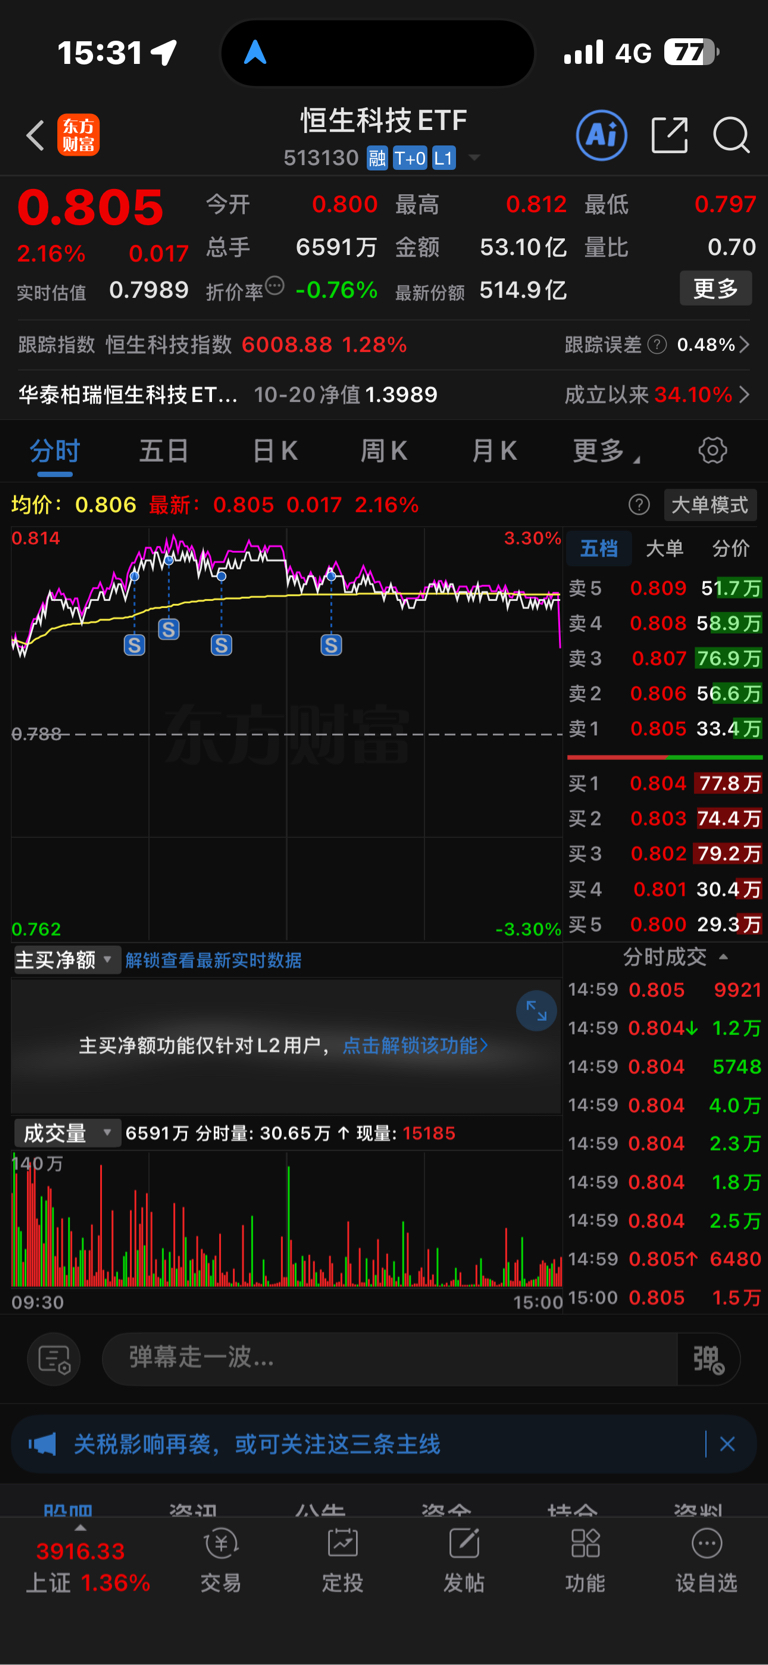Image resolution: width=768 pixels, height=1665 pixels.
Task: Select the 五档 order book tab
Action: (599, 548)
